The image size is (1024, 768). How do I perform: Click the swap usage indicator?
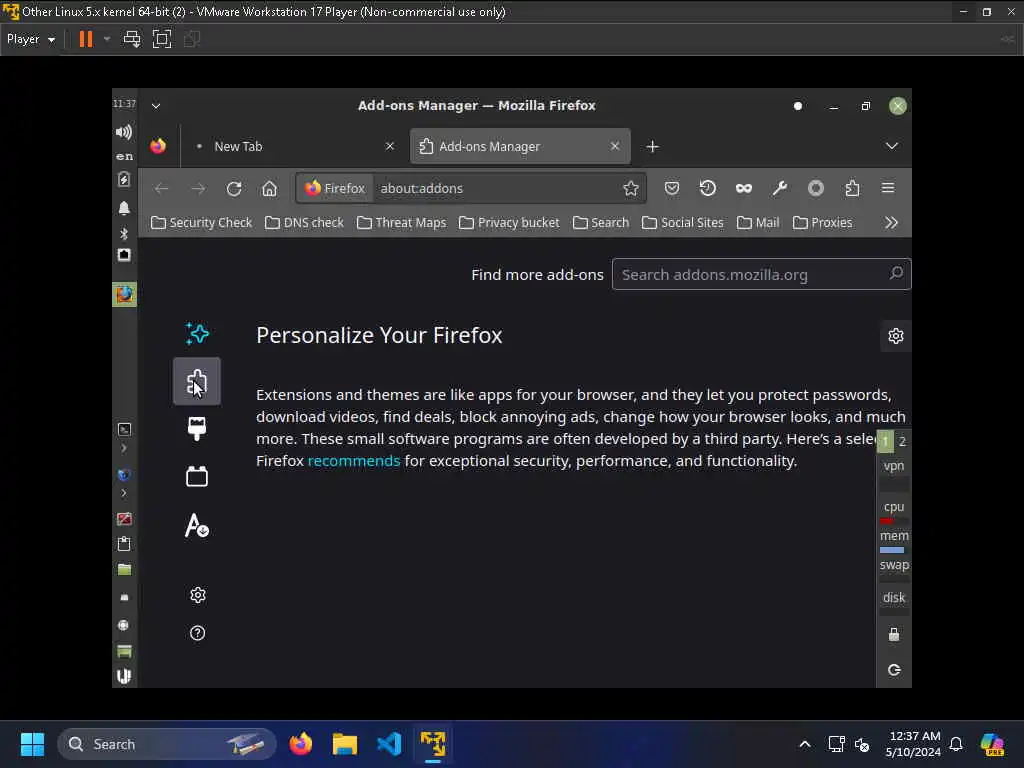[x=893, y=565]
